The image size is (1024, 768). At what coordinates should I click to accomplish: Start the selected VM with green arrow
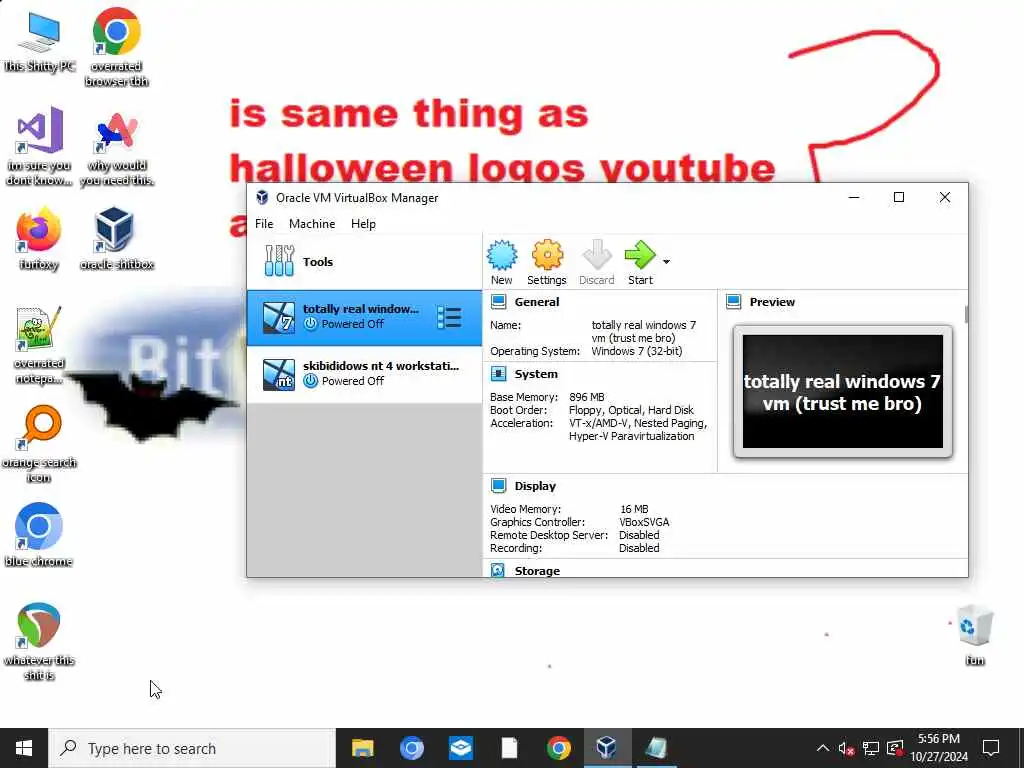click(x=639, y=255)
